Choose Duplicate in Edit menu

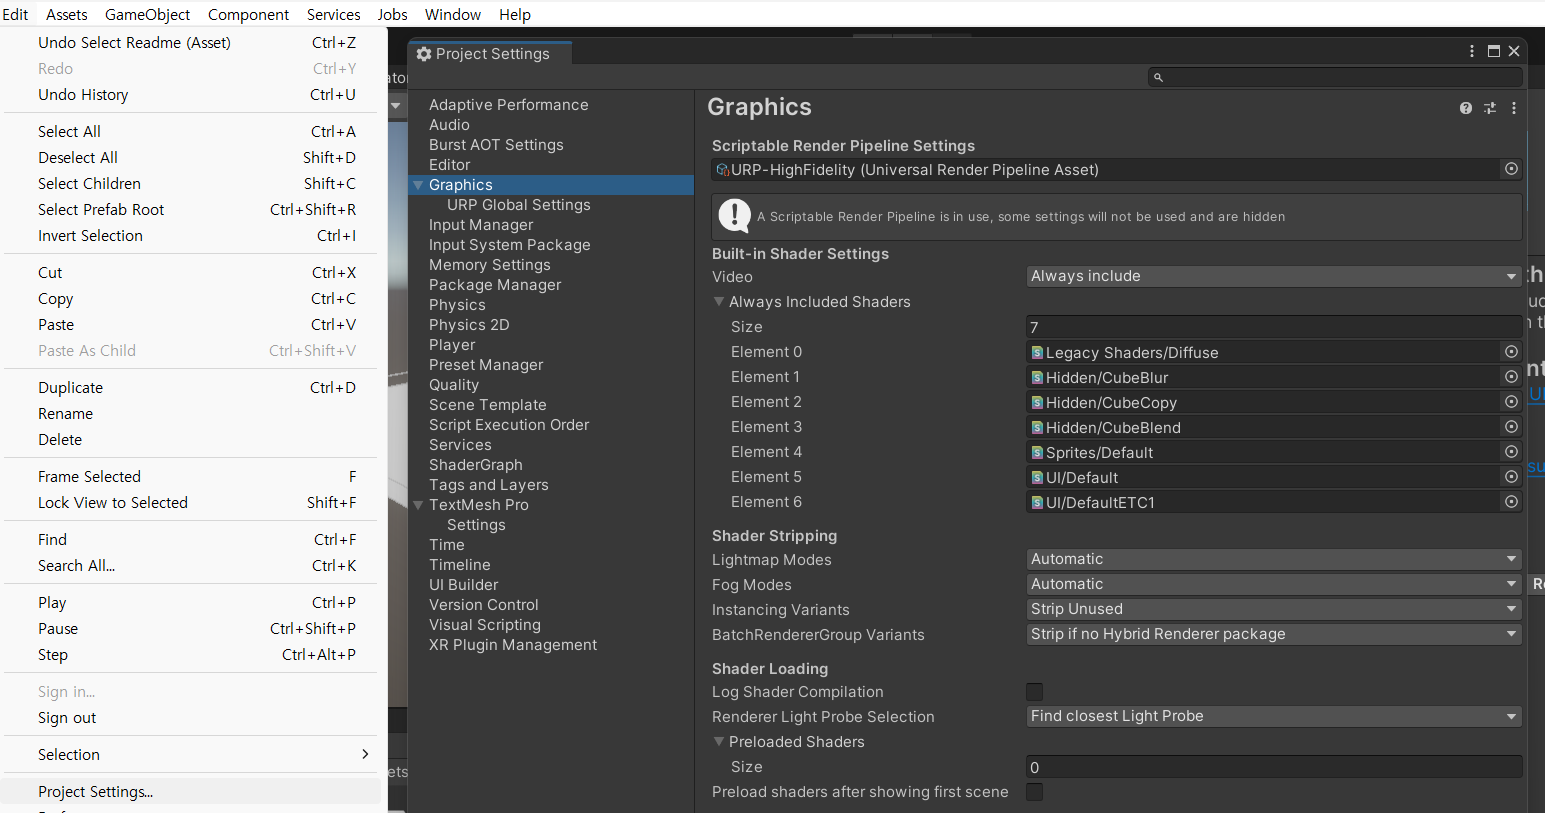(192, 388)
